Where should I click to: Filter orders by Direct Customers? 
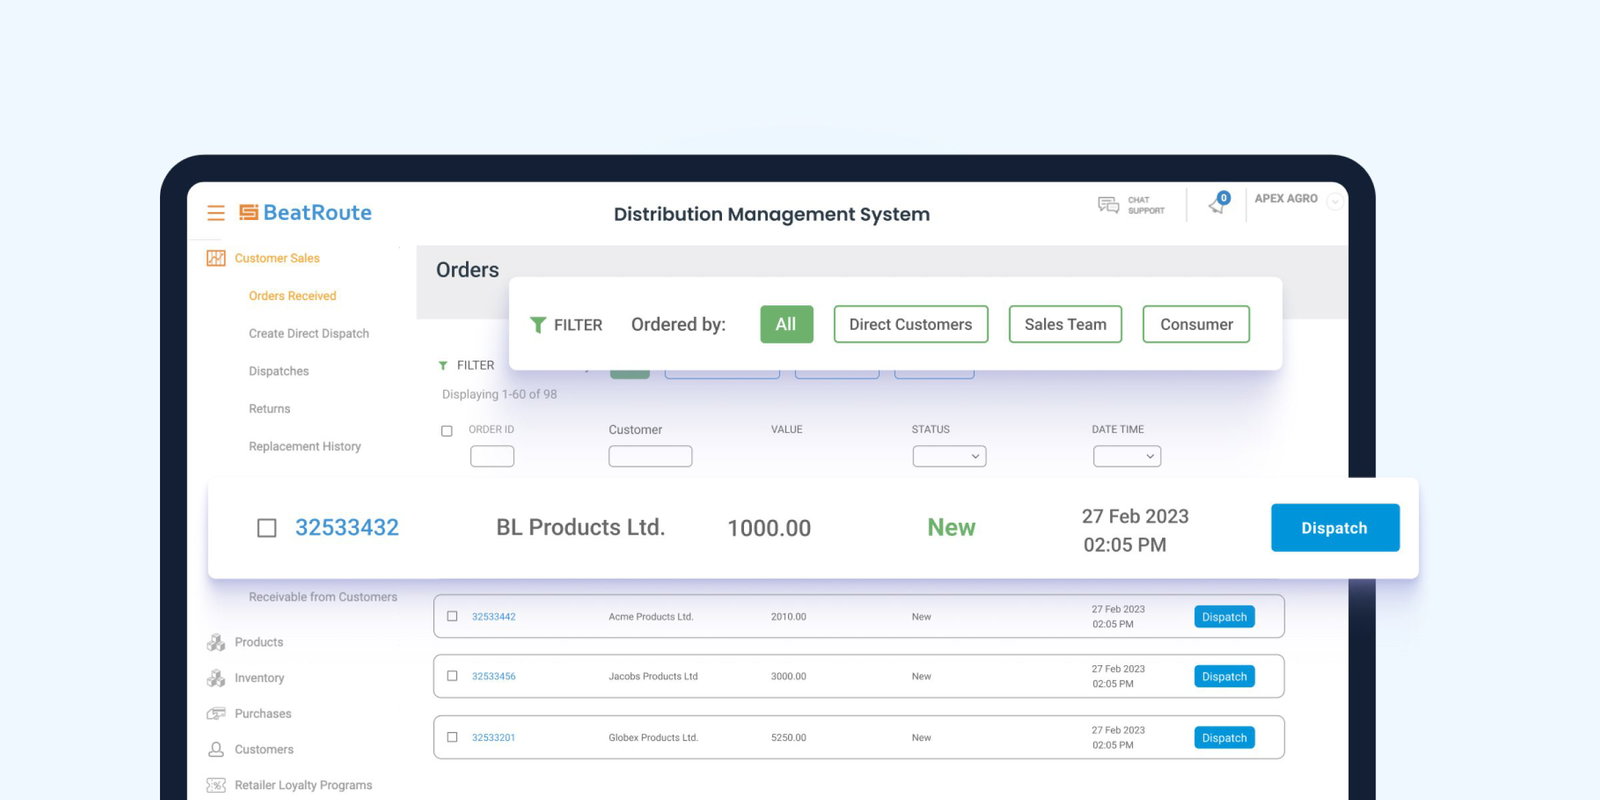tap(910, 324)
